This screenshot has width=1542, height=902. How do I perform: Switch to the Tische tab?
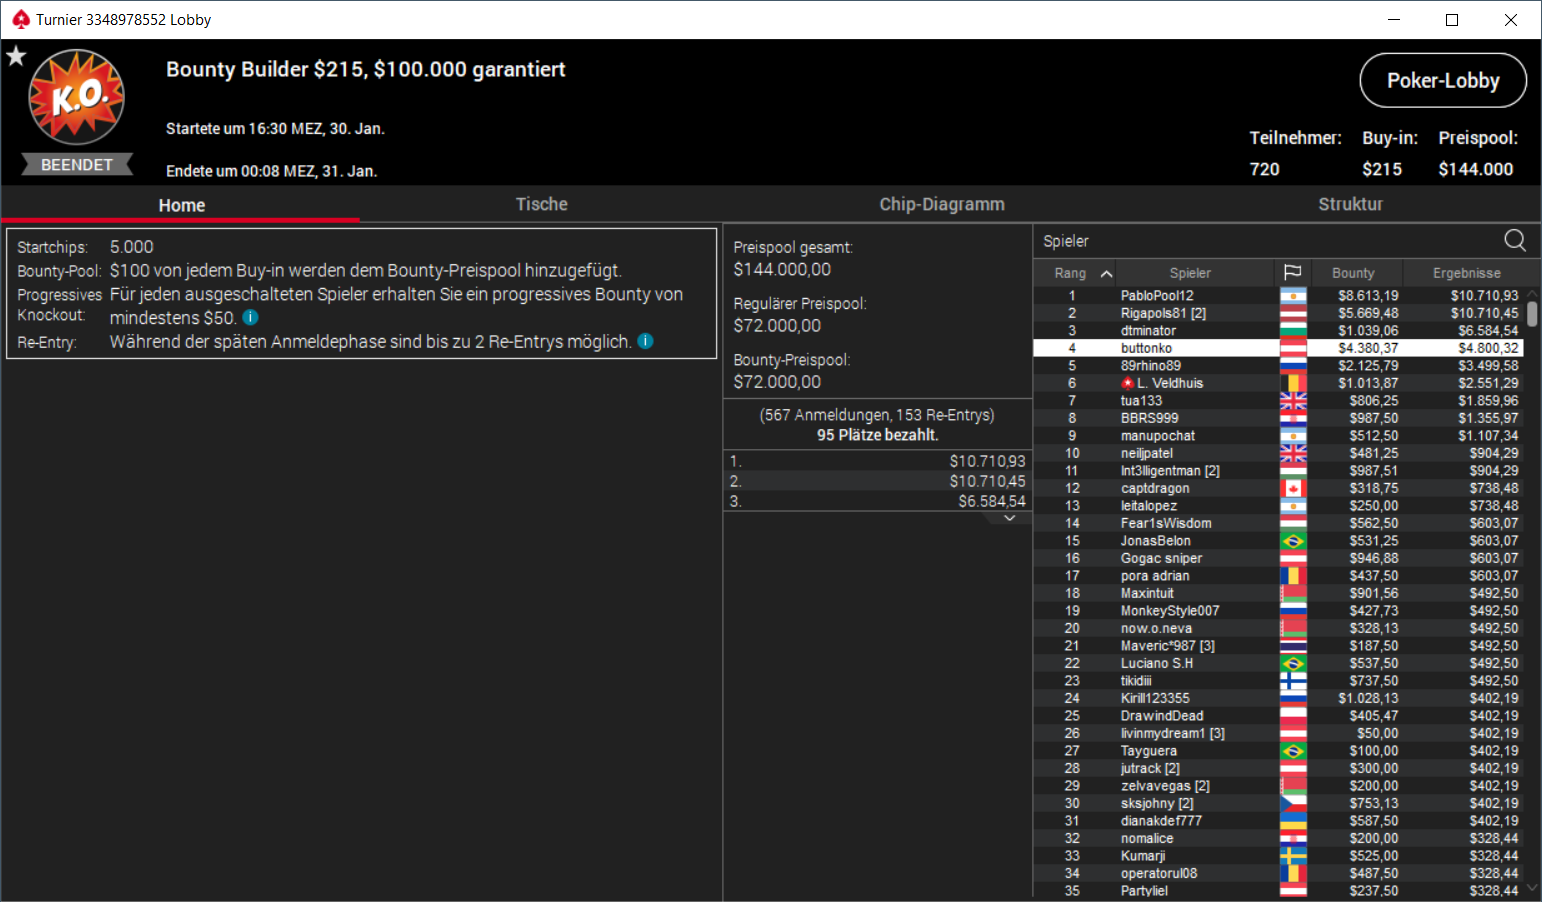click(x=542, y=204)
